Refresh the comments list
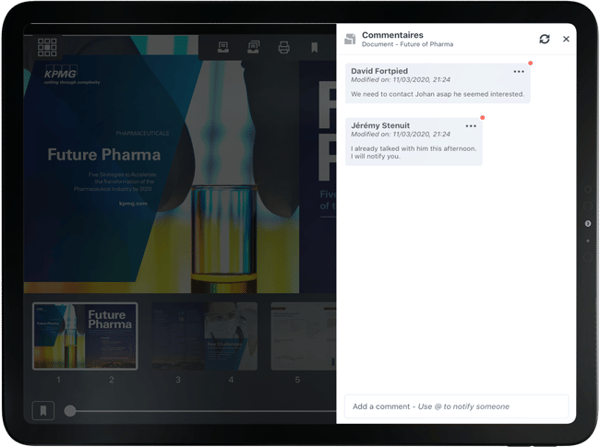 544,39
